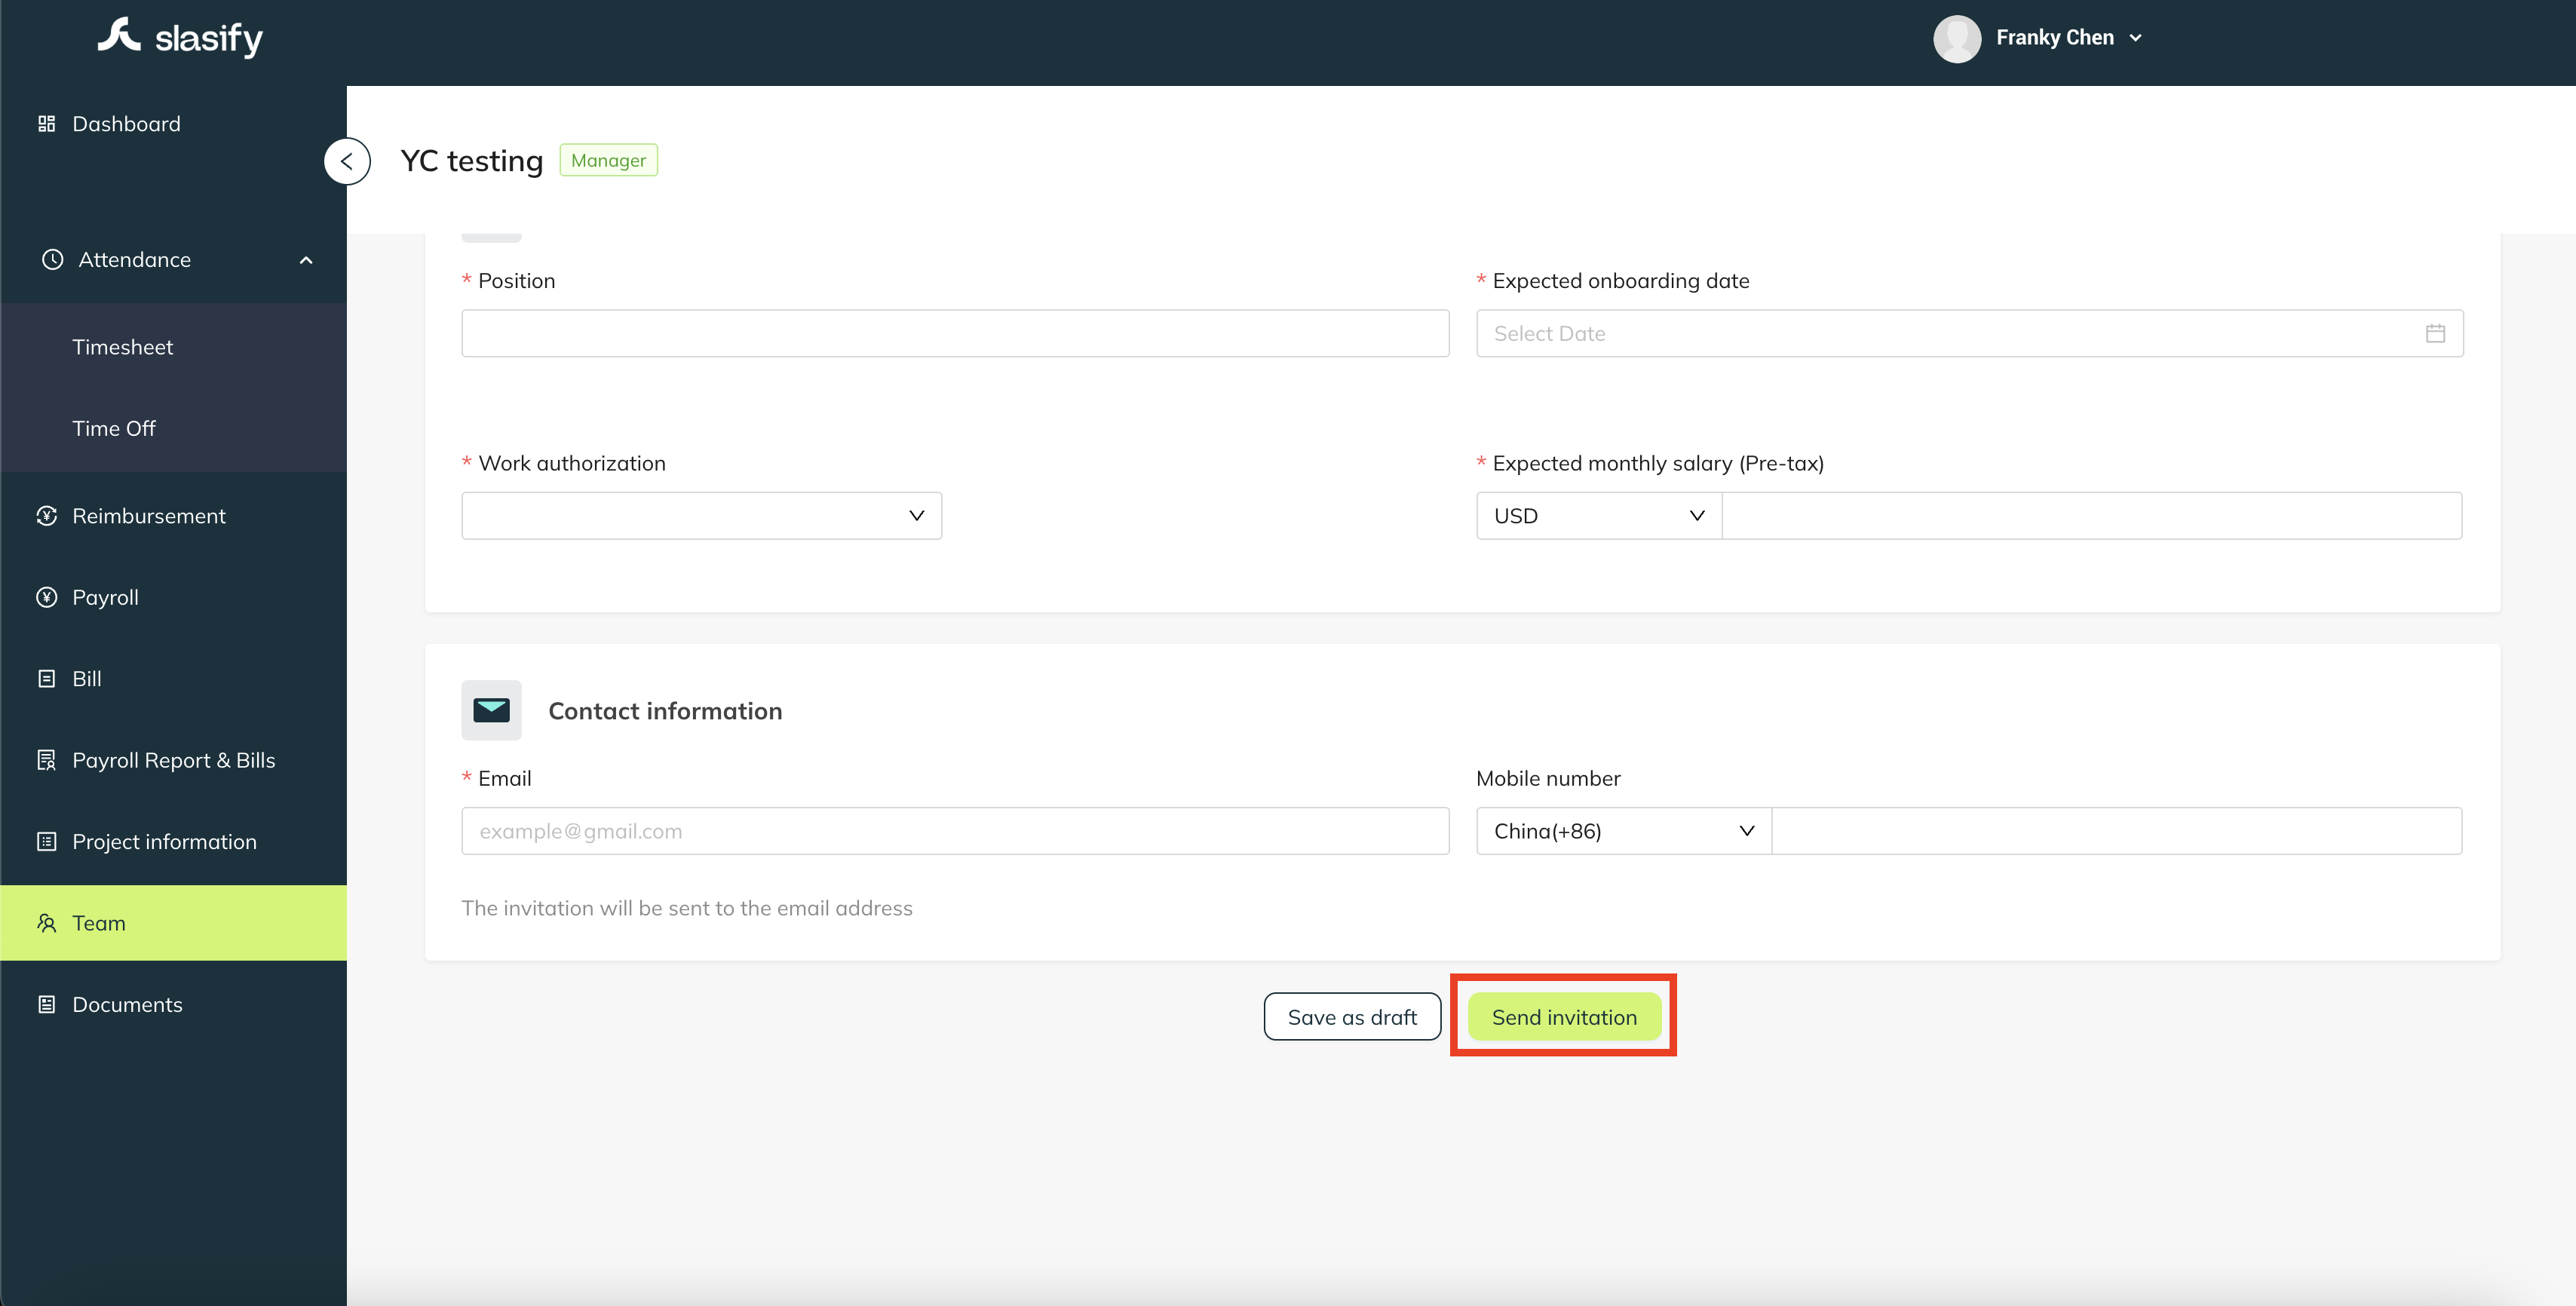Click the YC testing page title
This screenshot has height=1306, width=2576.
[472, 161]
